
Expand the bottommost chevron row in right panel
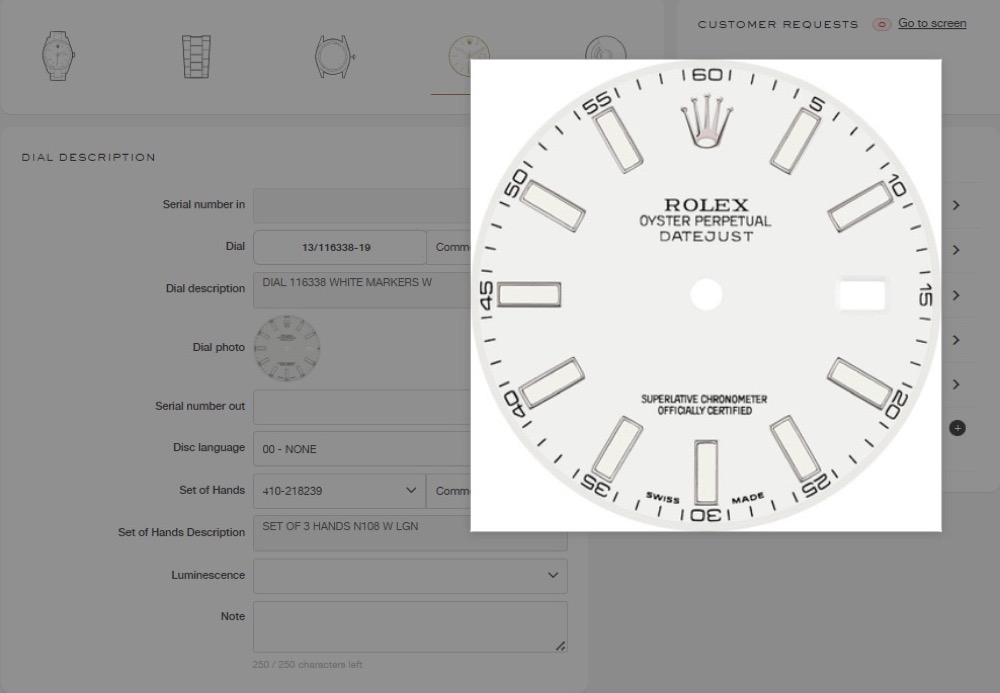[956, 385]
